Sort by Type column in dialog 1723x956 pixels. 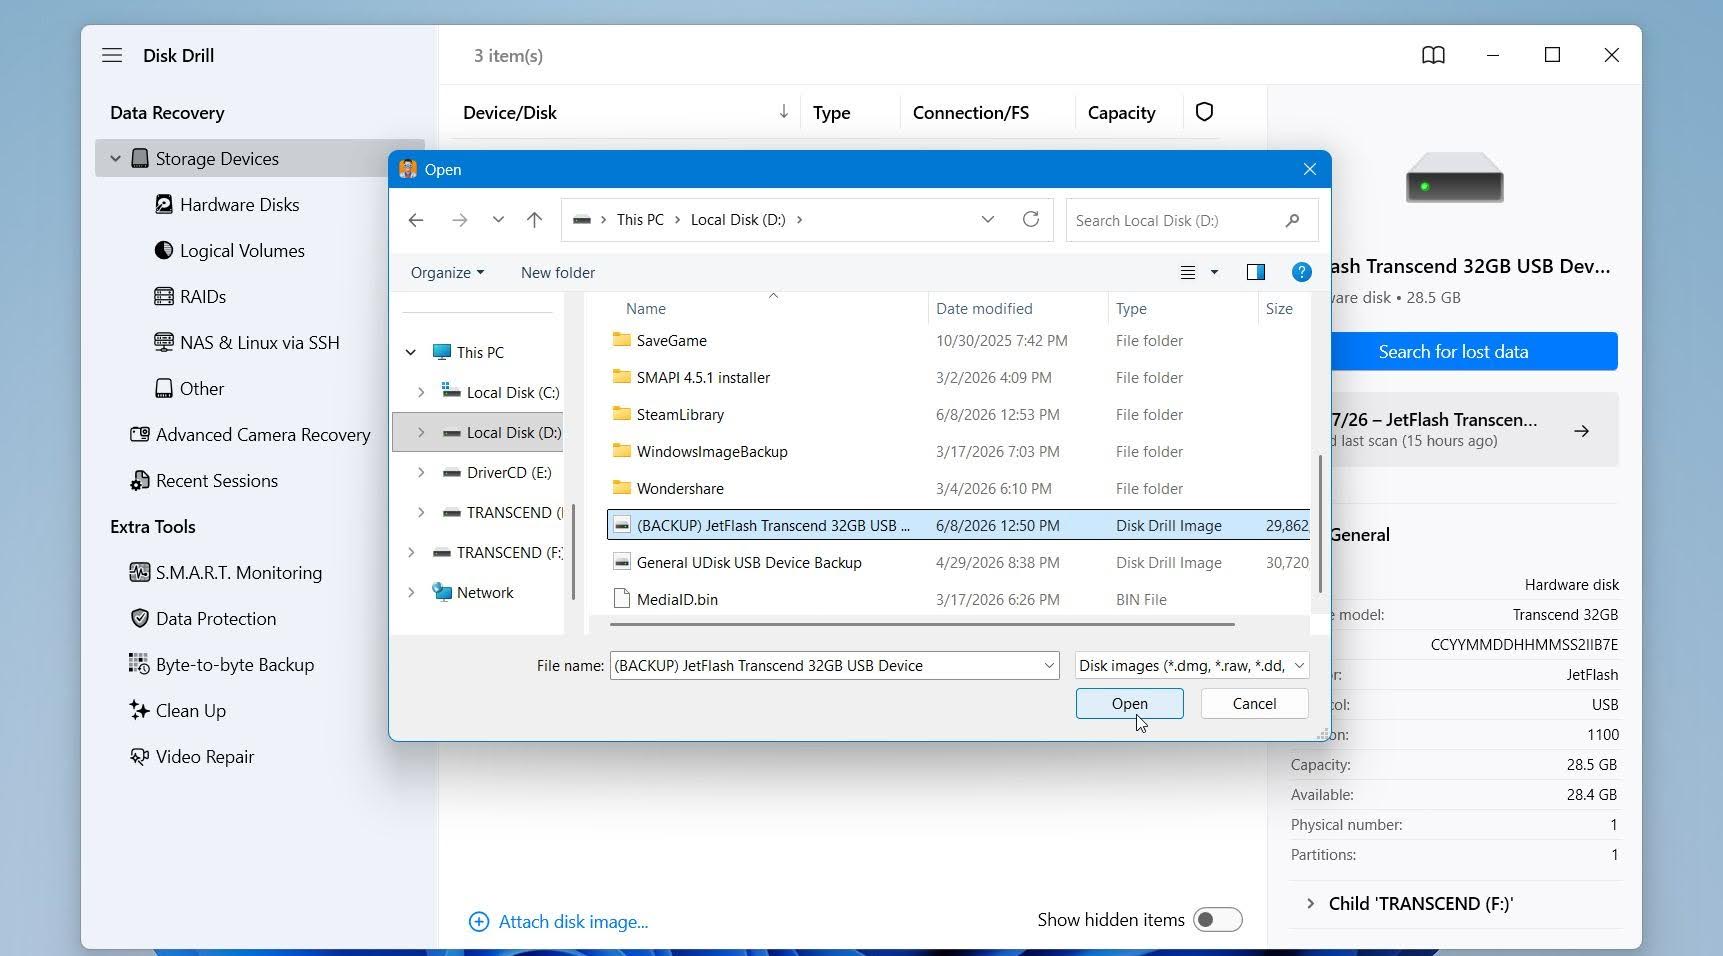coord(1131,308)
